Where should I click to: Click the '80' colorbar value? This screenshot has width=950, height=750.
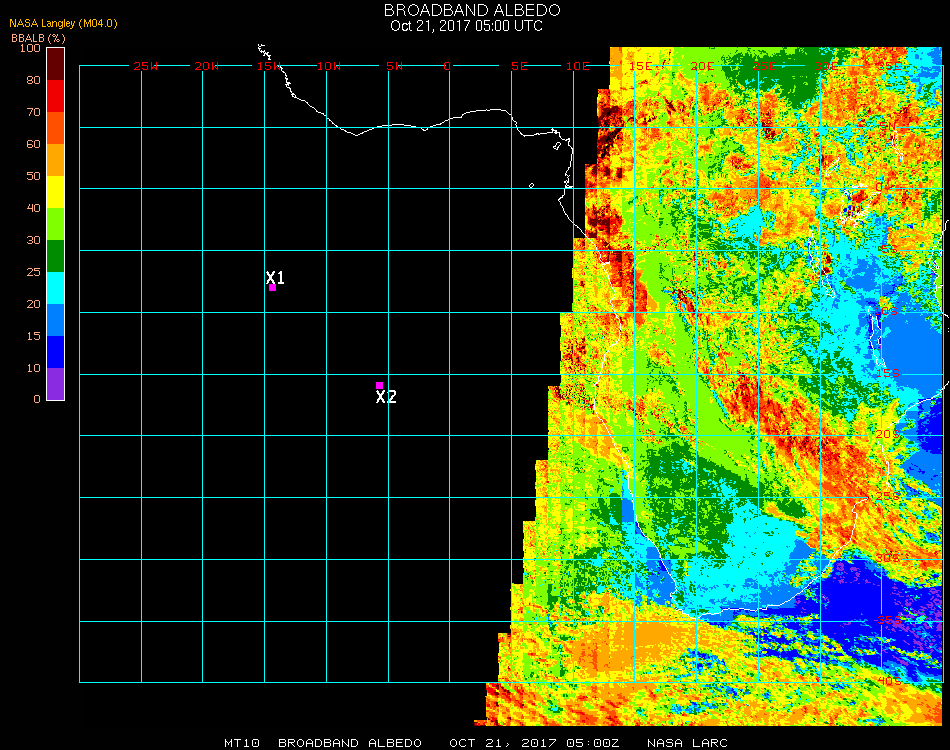pos(33,80)
